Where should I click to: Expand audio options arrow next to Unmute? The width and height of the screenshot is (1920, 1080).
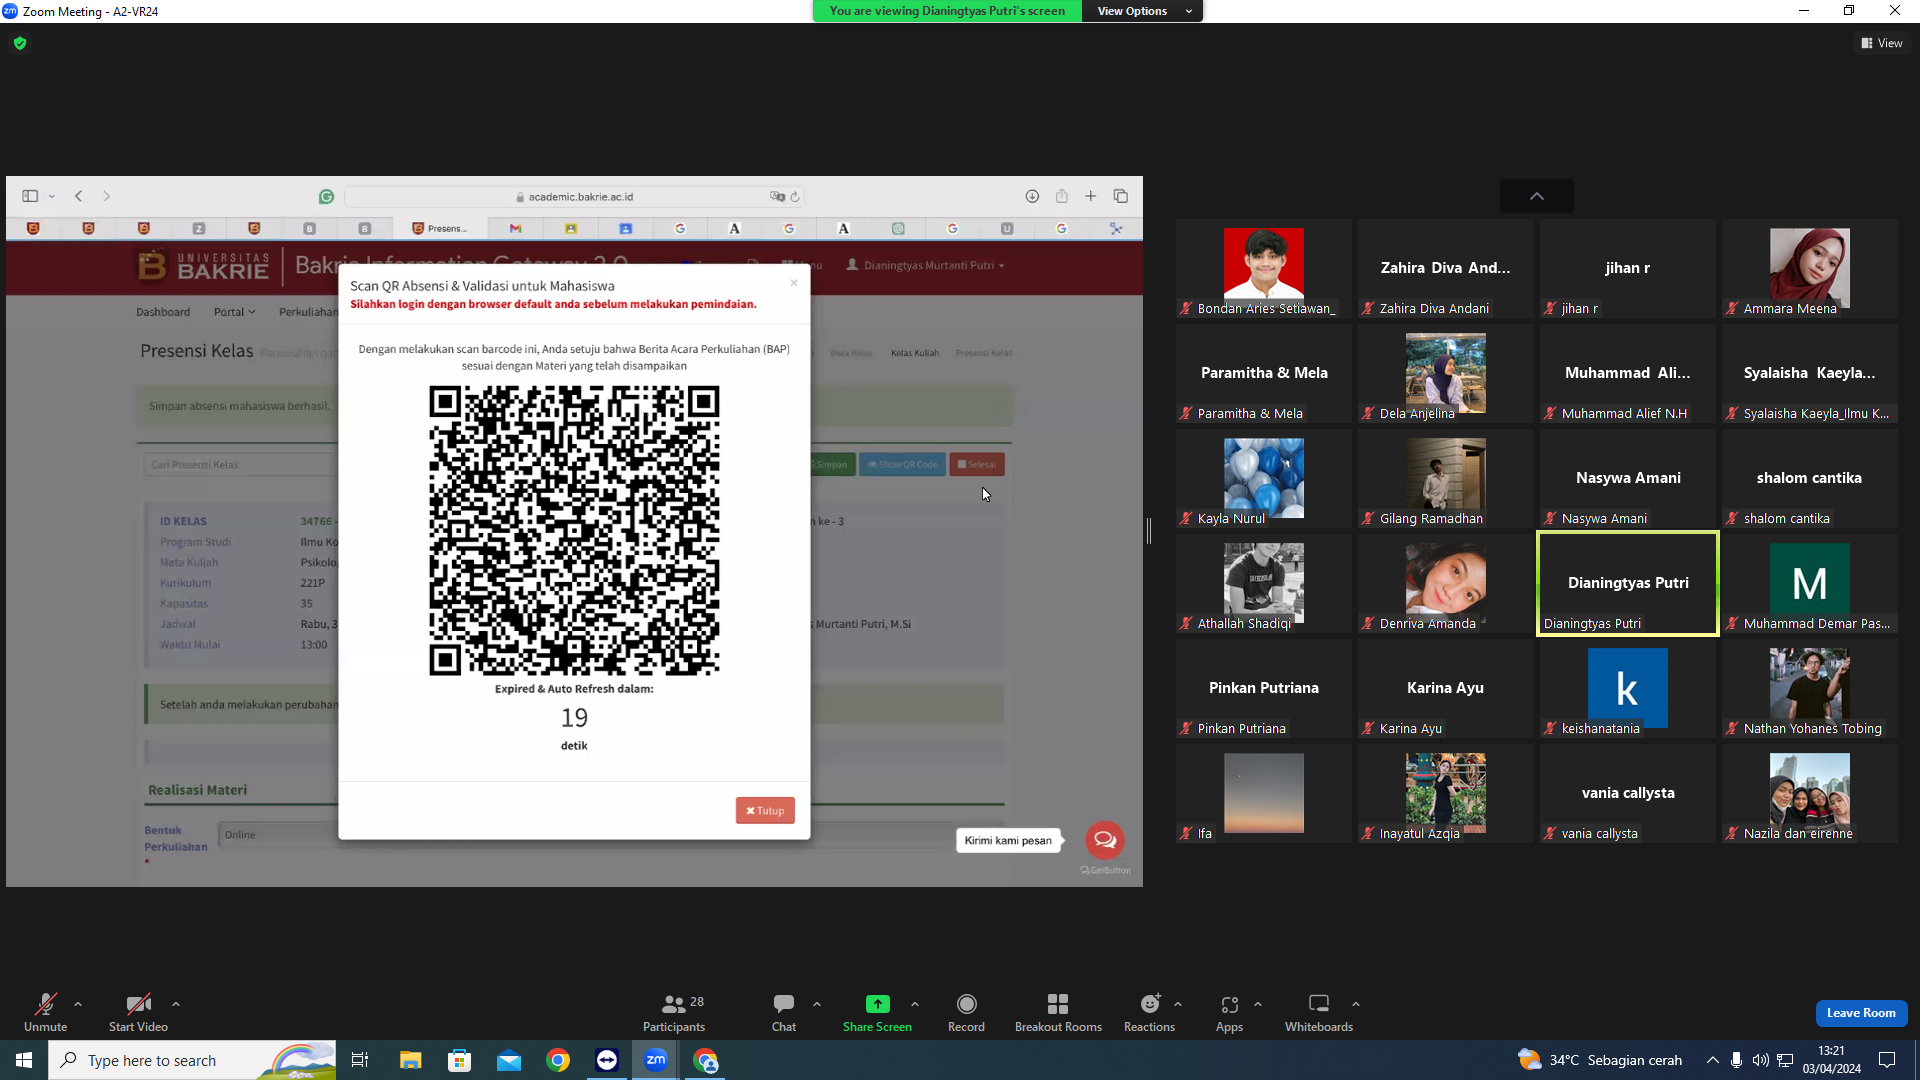[78, 1004]
